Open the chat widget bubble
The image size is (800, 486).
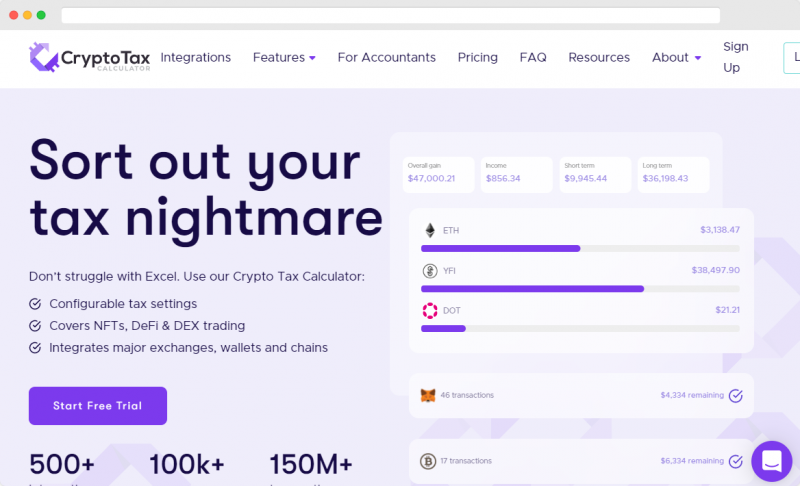tap(771, 461)
